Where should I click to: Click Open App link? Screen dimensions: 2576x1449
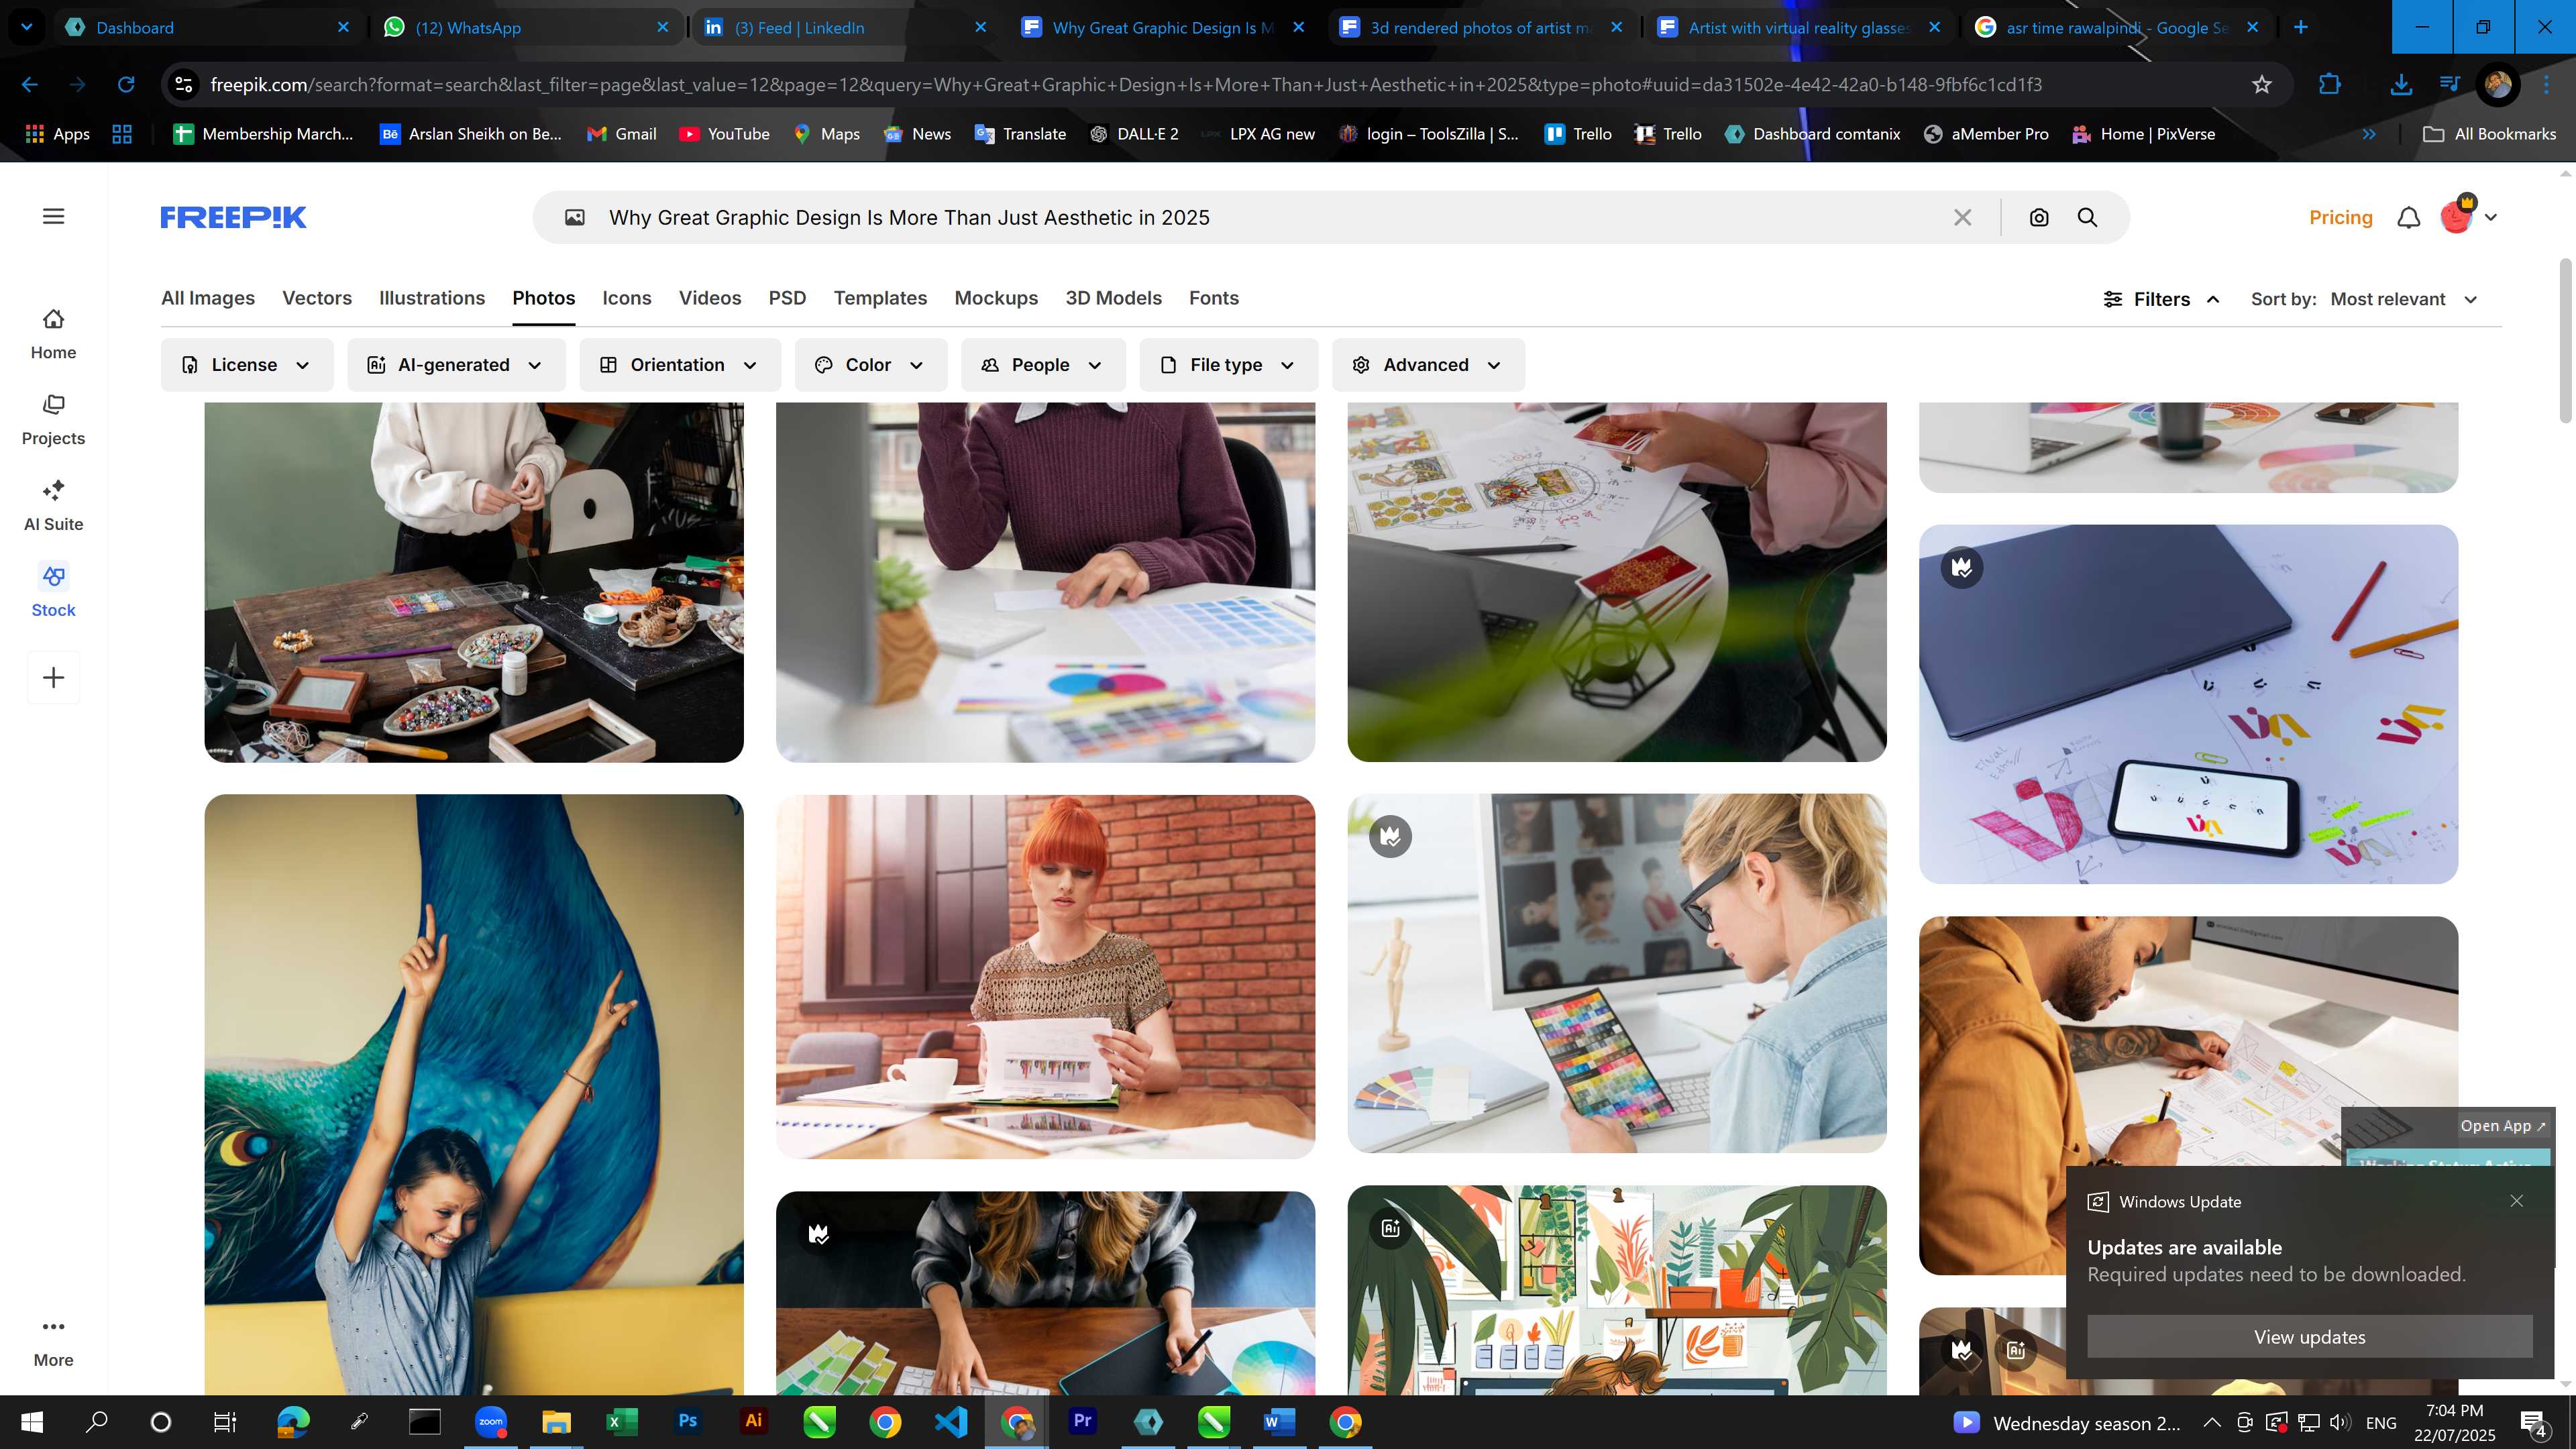point(2502,1126)
